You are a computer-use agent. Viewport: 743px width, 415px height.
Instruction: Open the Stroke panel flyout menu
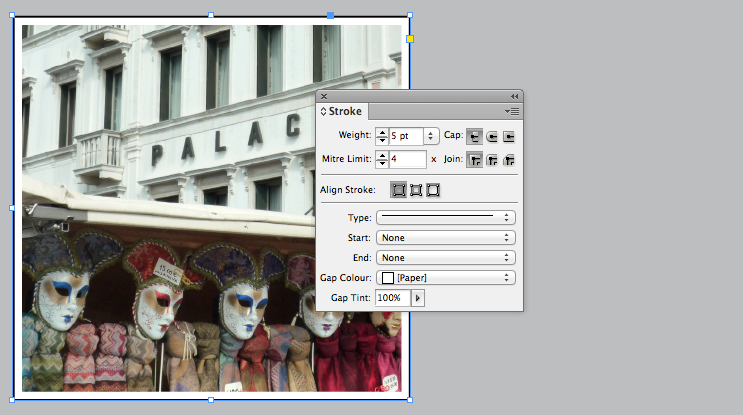(x=512, y=111)
